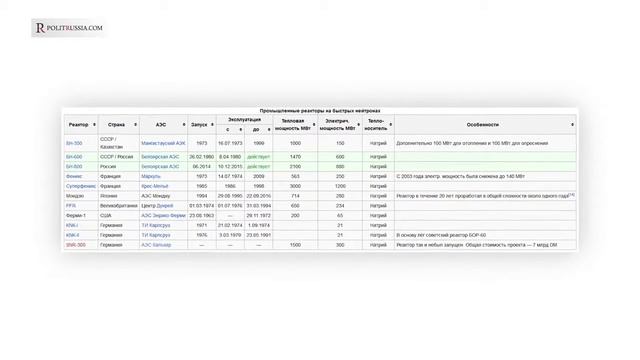
Task: Open Белоярская АЭС link in БН-600 row
Action: tap(160, 157)
